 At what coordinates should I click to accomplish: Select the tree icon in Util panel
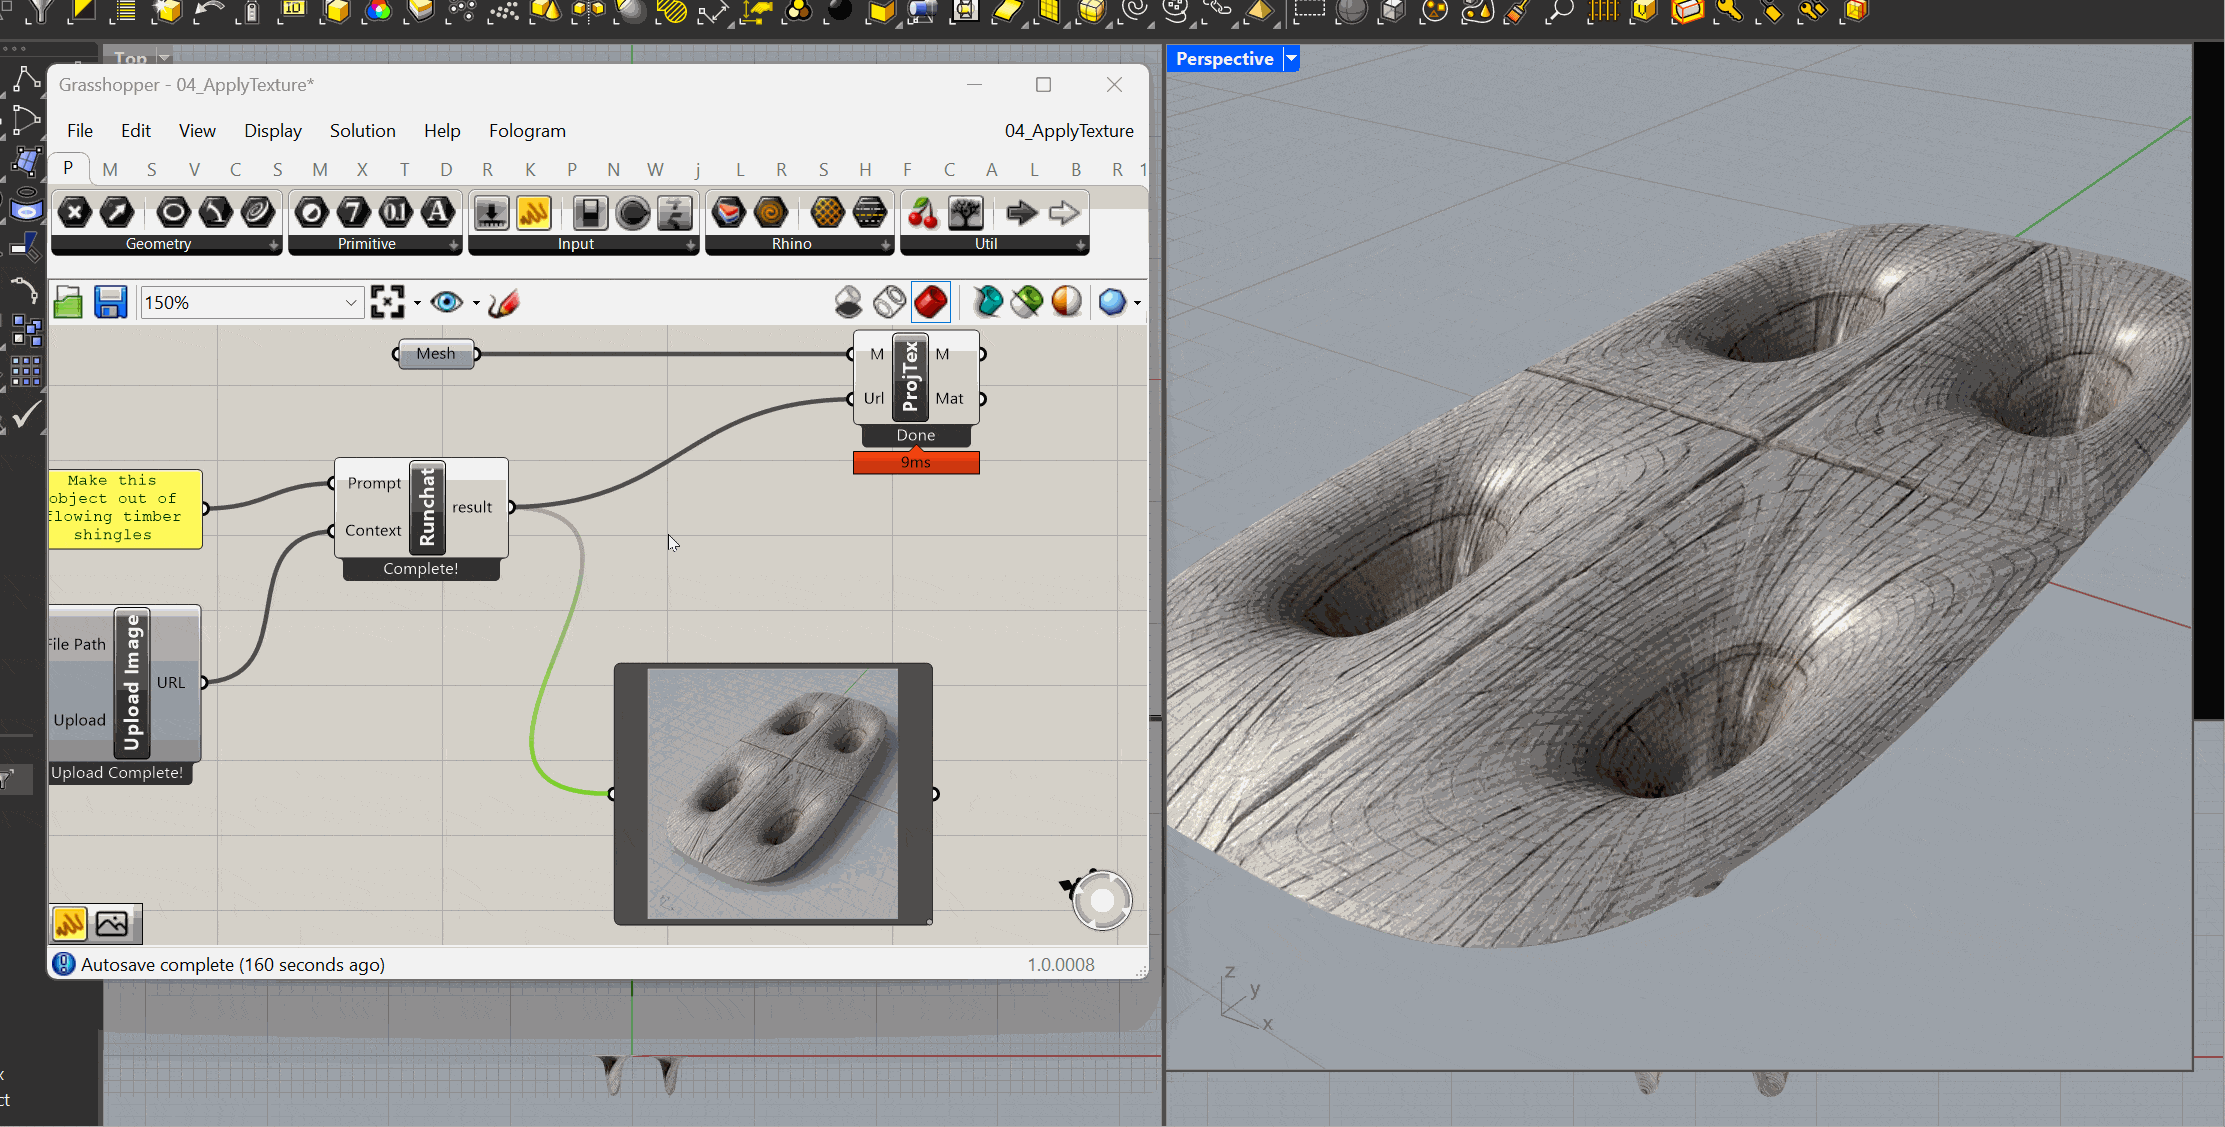[966, 213]
